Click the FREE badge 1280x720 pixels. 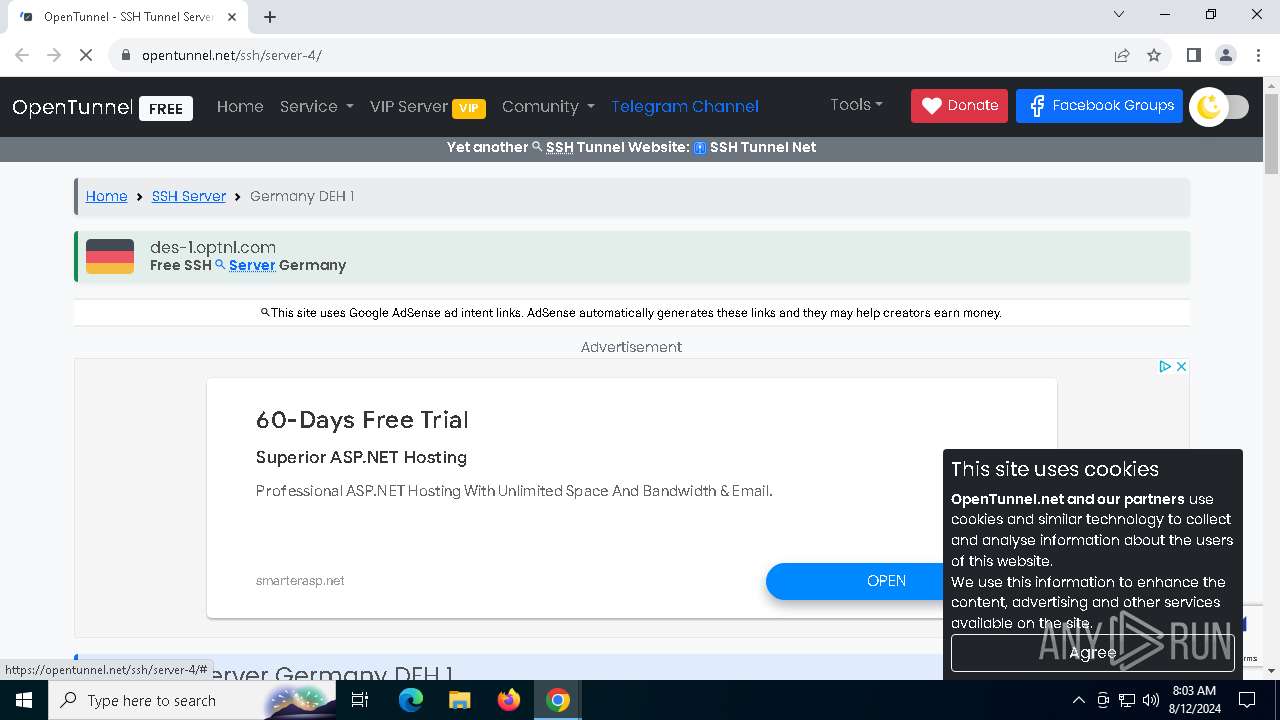[166, 108]
